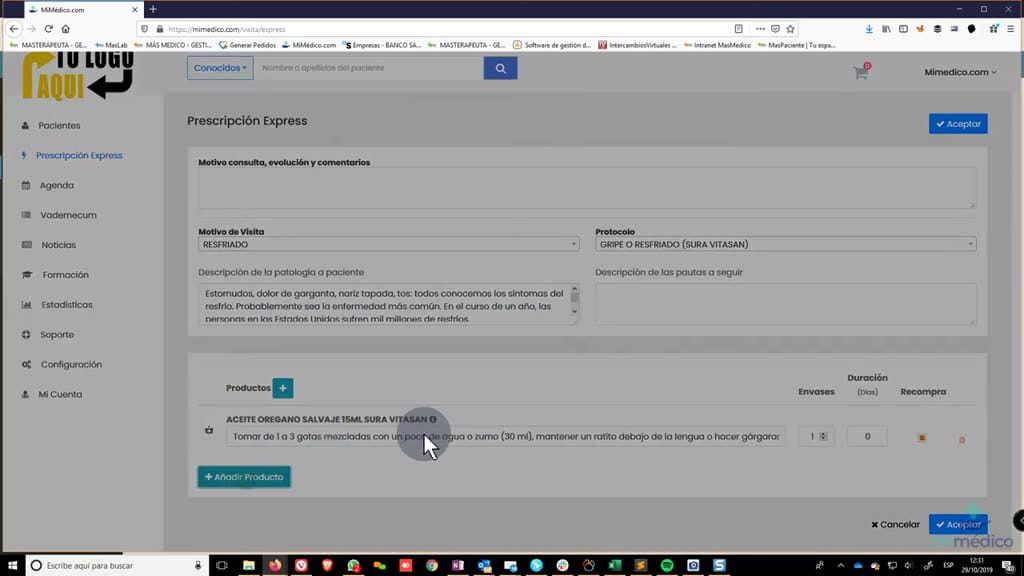Image resolution: width=1024 pixels, height=576 pixels.
Task: Click the bottom Aceptar button
Action: click(958, 524)
